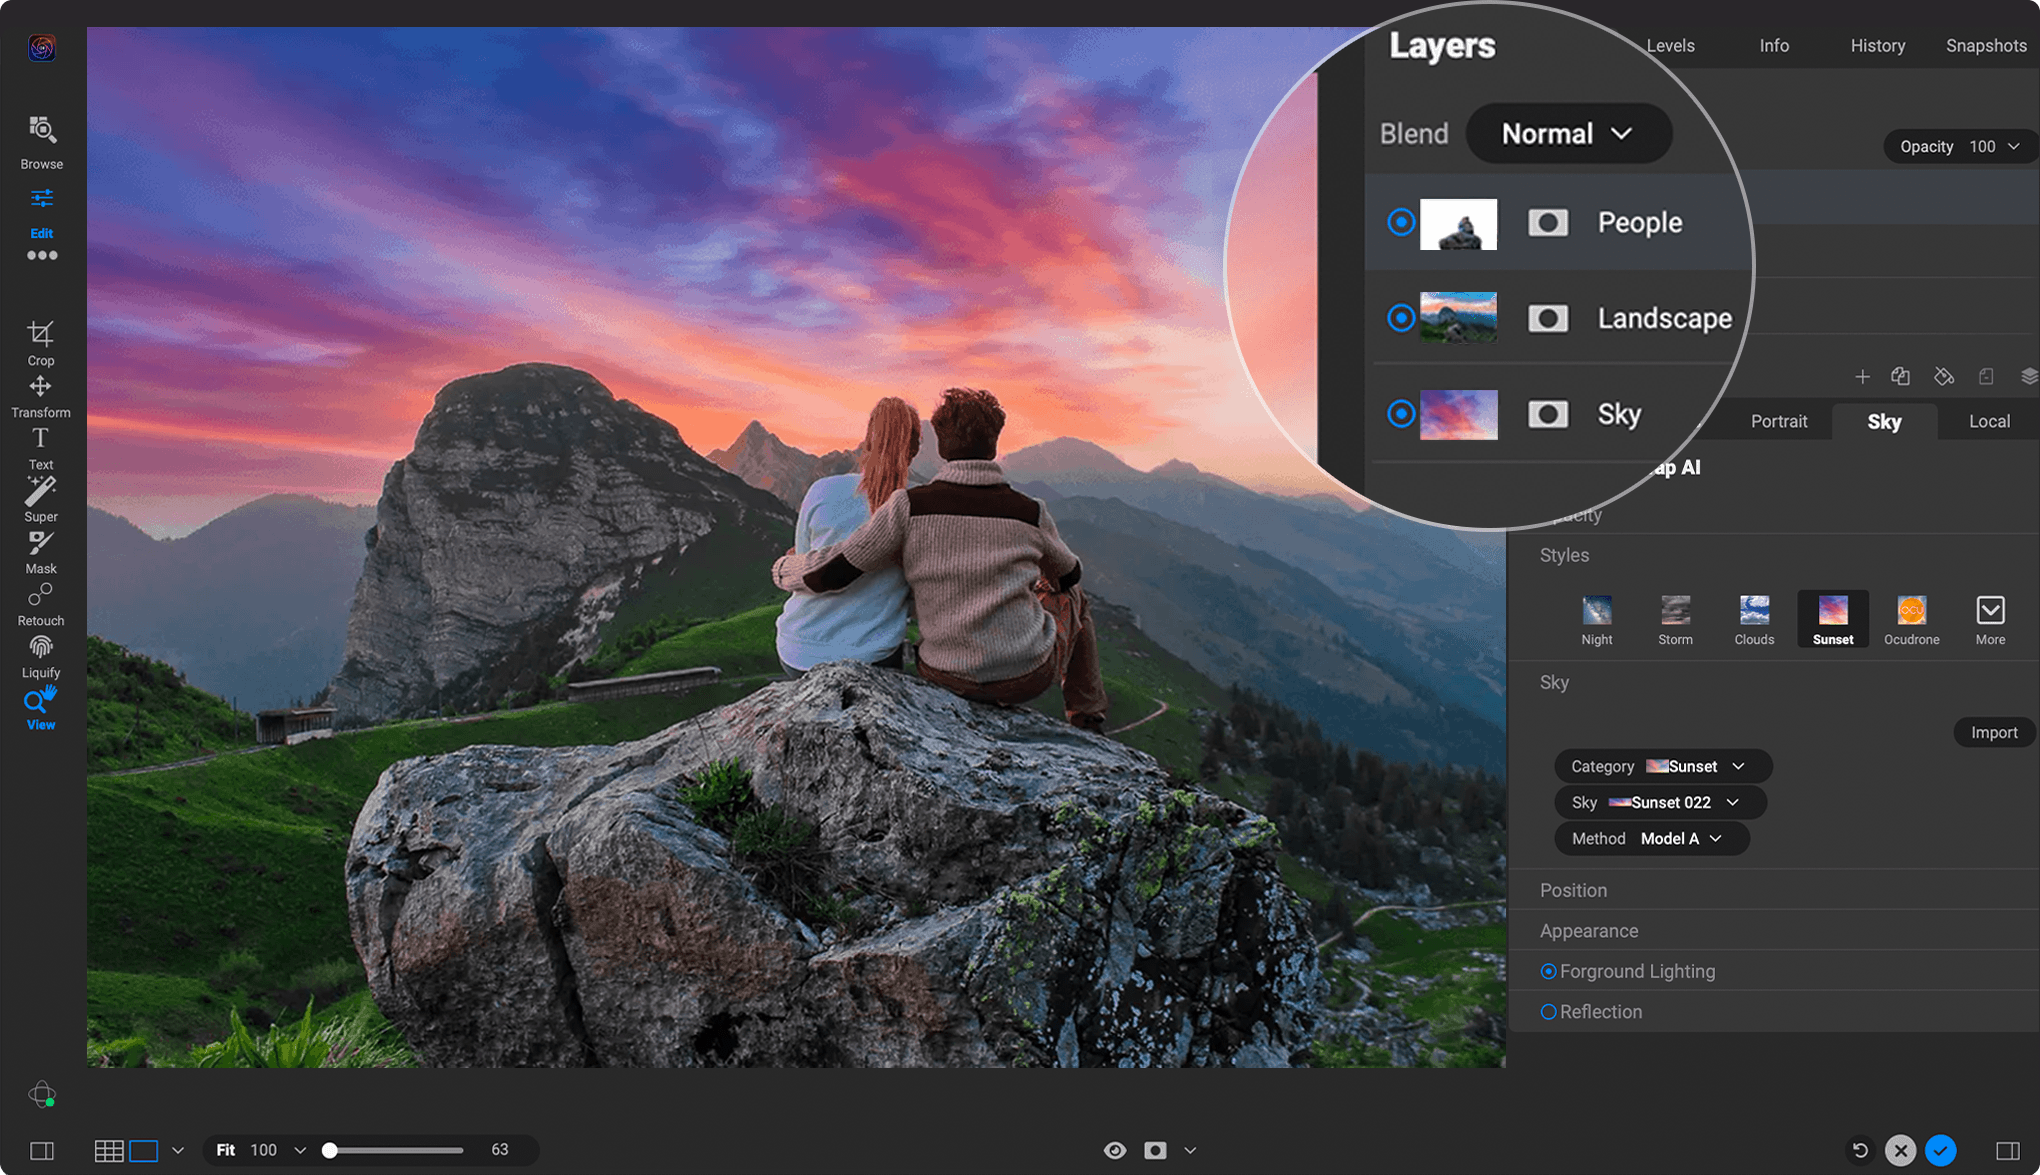Click the Browse icon in the sidebar
The width and height of the screenshot is (2040, 1175).
pos(40,132)
